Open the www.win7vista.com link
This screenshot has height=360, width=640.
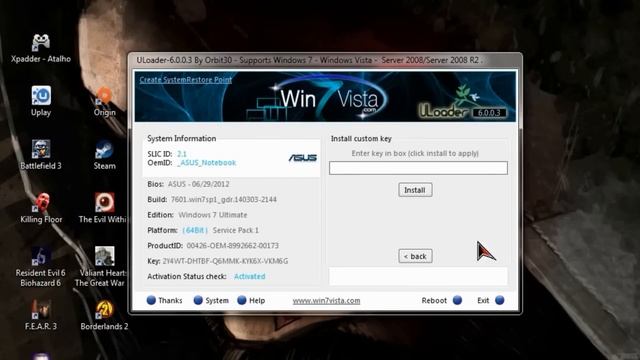tap(326, 300)
